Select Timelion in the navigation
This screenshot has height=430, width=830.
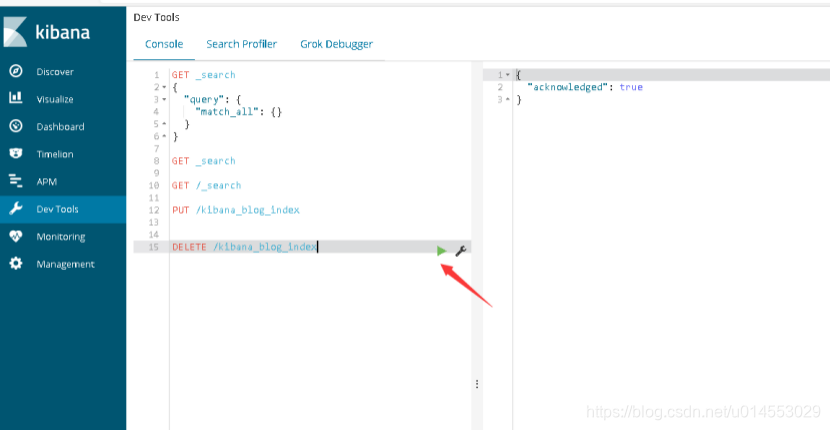point(55,154)
